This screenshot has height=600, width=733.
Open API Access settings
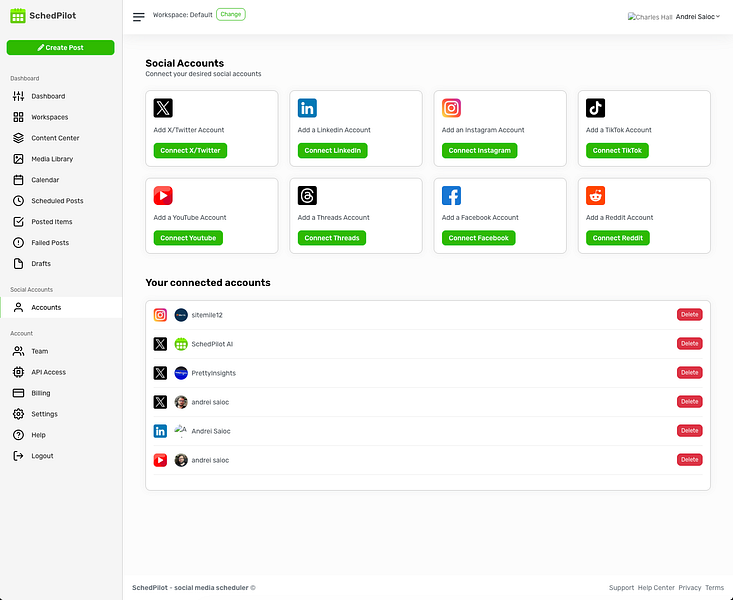[61, 372]
